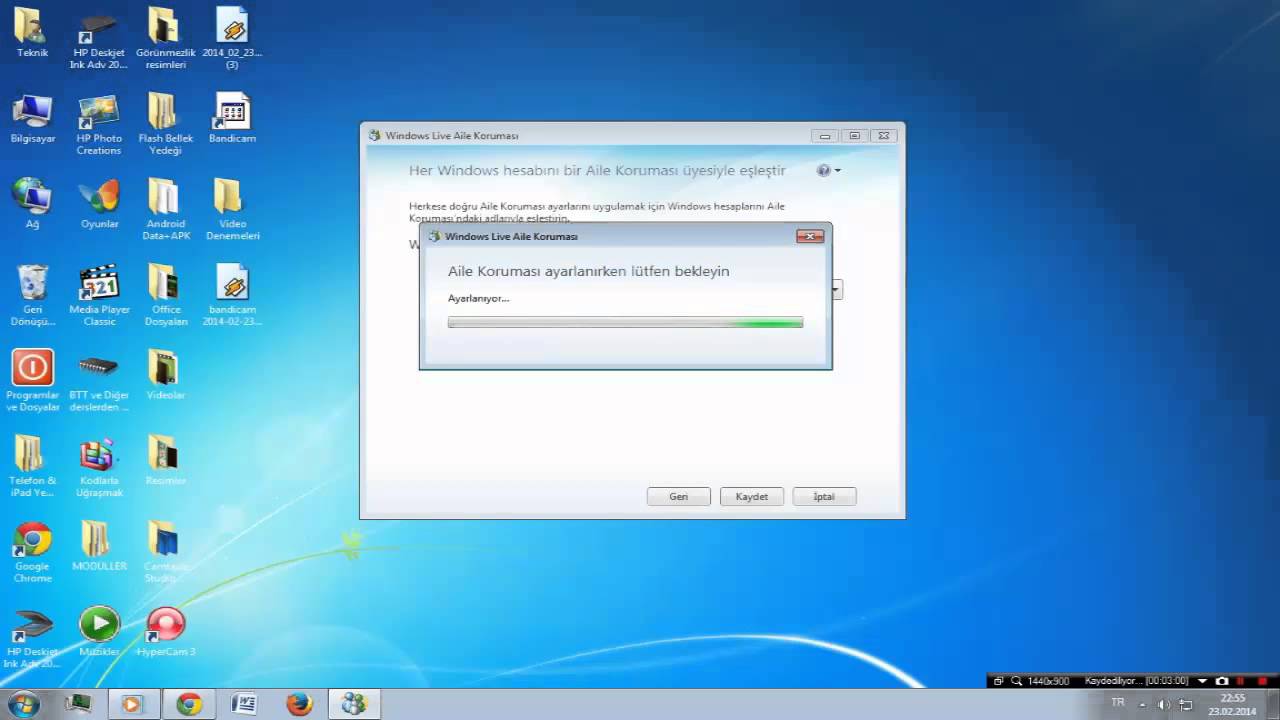Viewport: 1280px width, 720px height.
Task: Click the Bandicam magnifier icon
Action: coord(1017,681)
